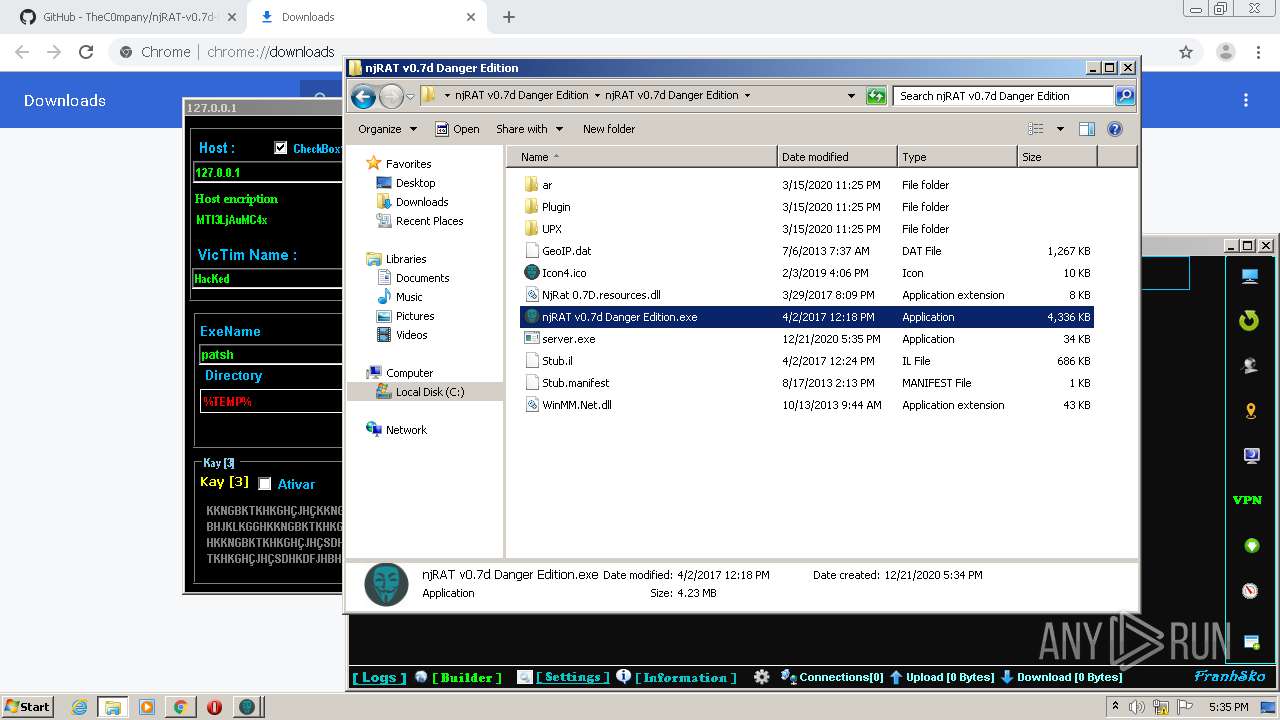Open the Organize menu

pos(387,129)
